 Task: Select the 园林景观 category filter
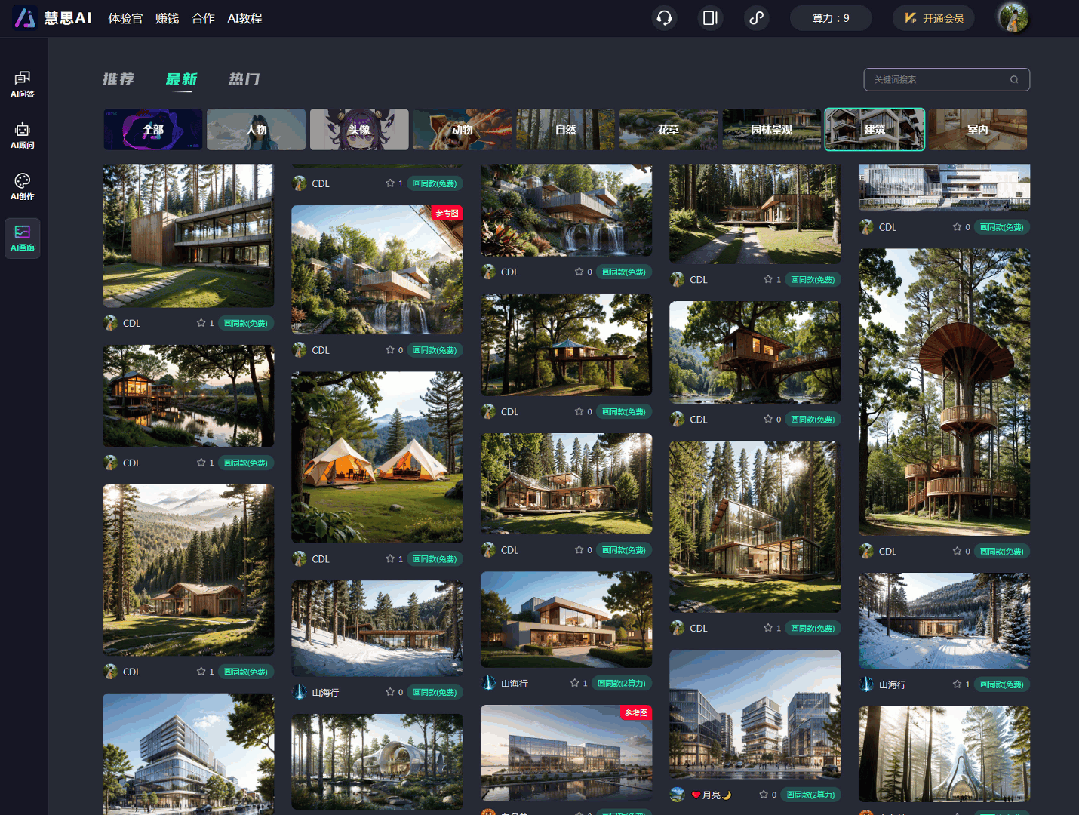(x=771, y=130)
